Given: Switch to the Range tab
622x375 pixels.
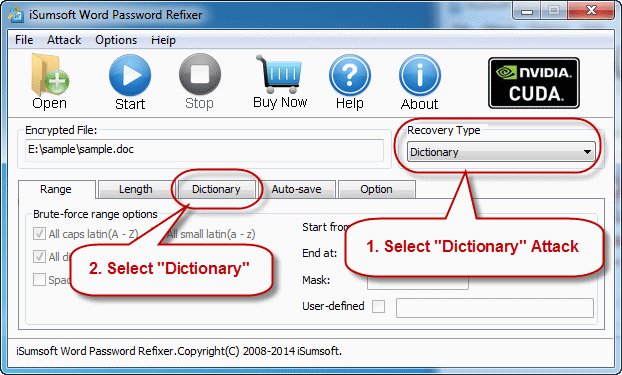Looking at the screenshot, I should coord(56,189).
